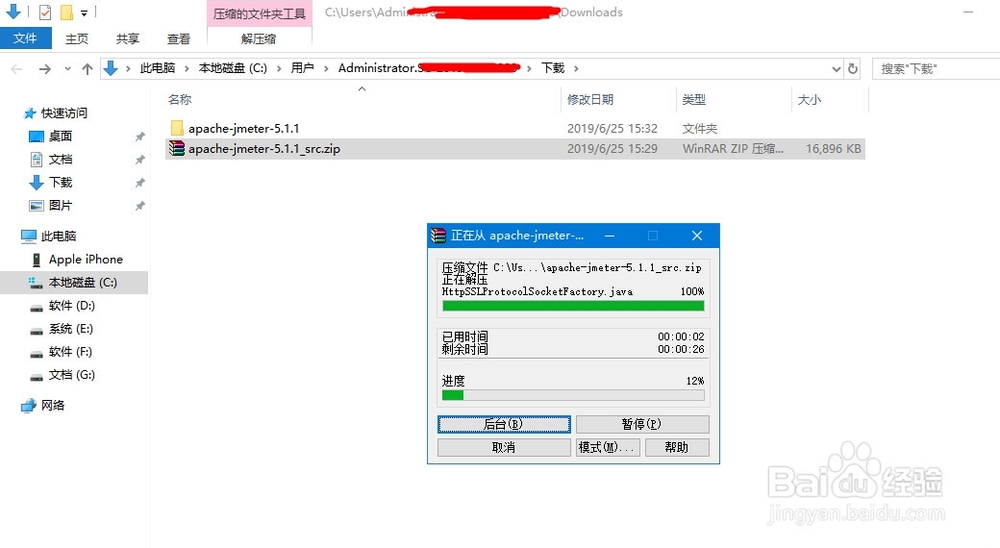1000x548 pixels.
Task: Click the quick access toolbar down-arrow icon
Action: coord(13,11)
